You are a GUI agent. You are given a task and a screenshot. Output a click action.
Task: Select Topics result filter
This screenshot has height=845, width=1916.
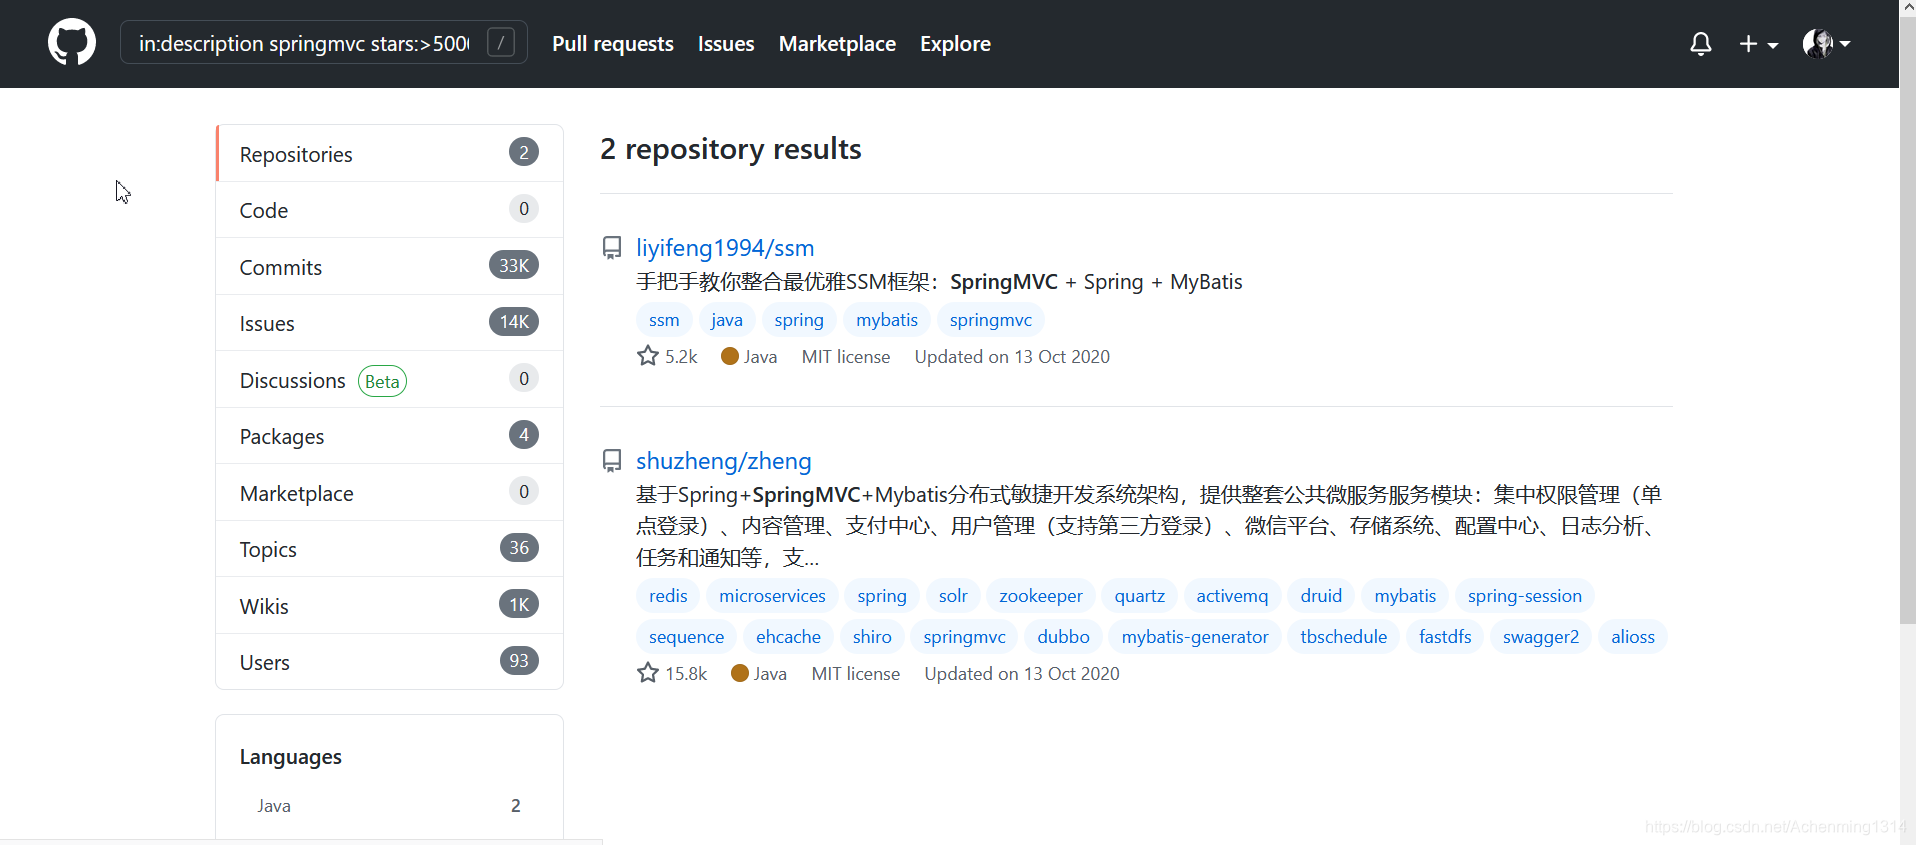pos(390,549)
